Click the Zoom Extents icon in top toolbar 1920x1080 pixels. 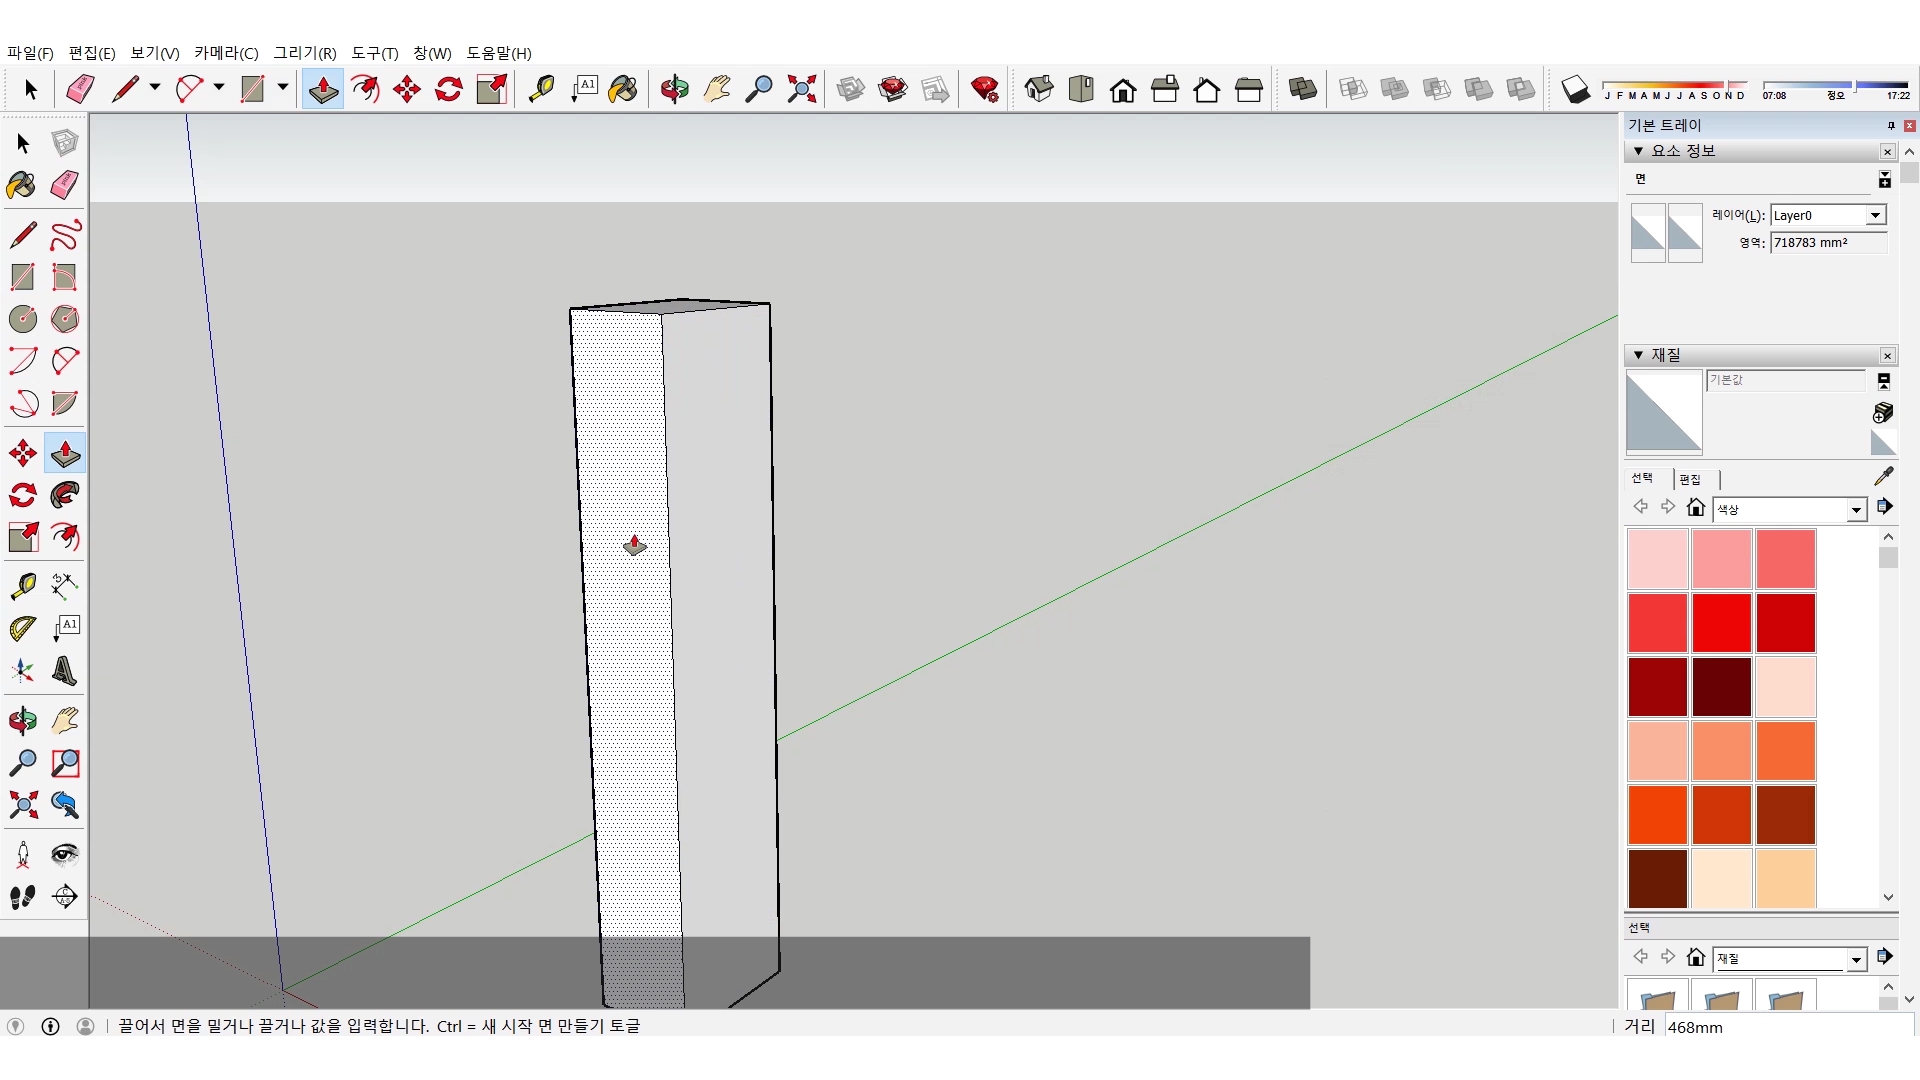pos(801,89)
